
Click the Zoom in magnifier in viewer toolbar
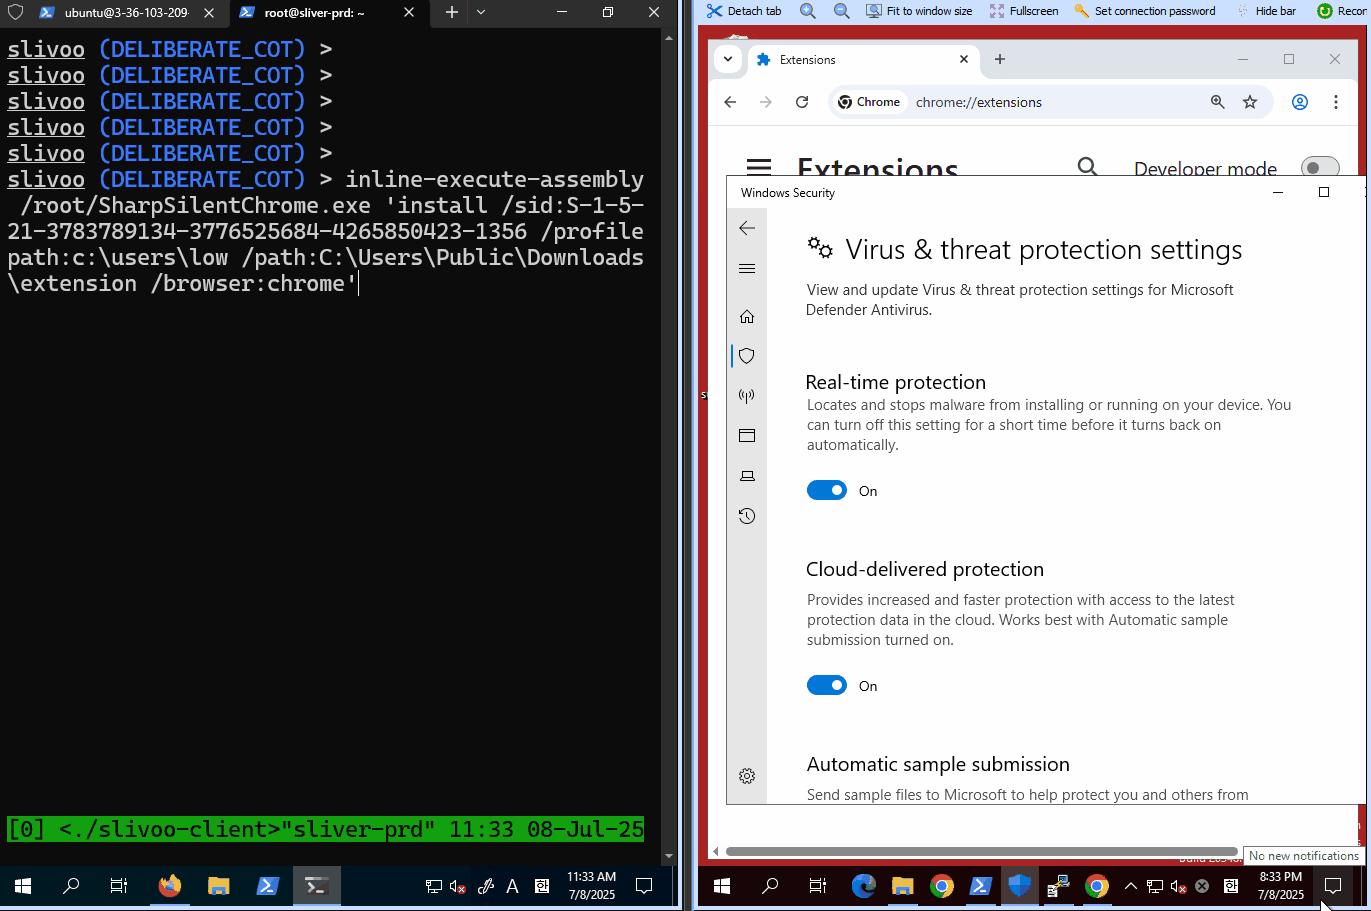pyautogui.click(x=808, y=11)
